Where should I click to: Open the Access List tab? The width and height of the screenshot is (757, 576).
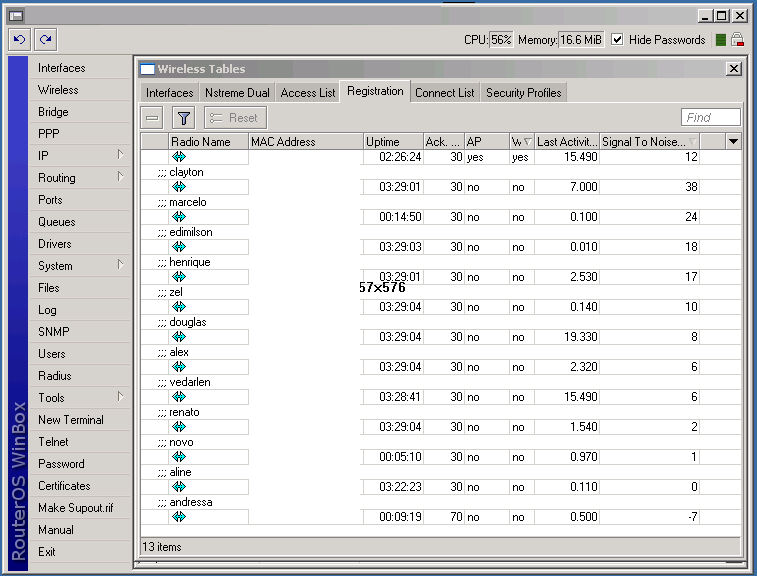(x=308, y=93)
